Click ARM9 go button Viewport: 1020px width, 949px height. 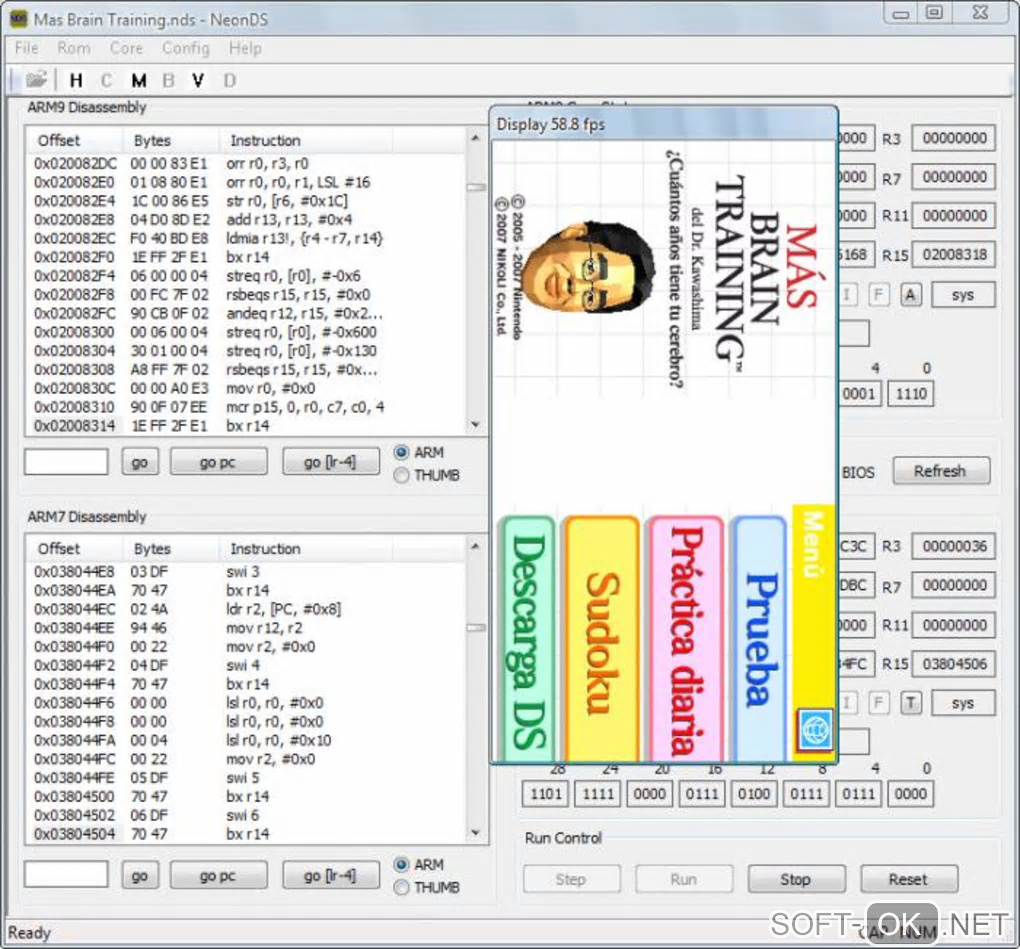coord(140,462)
